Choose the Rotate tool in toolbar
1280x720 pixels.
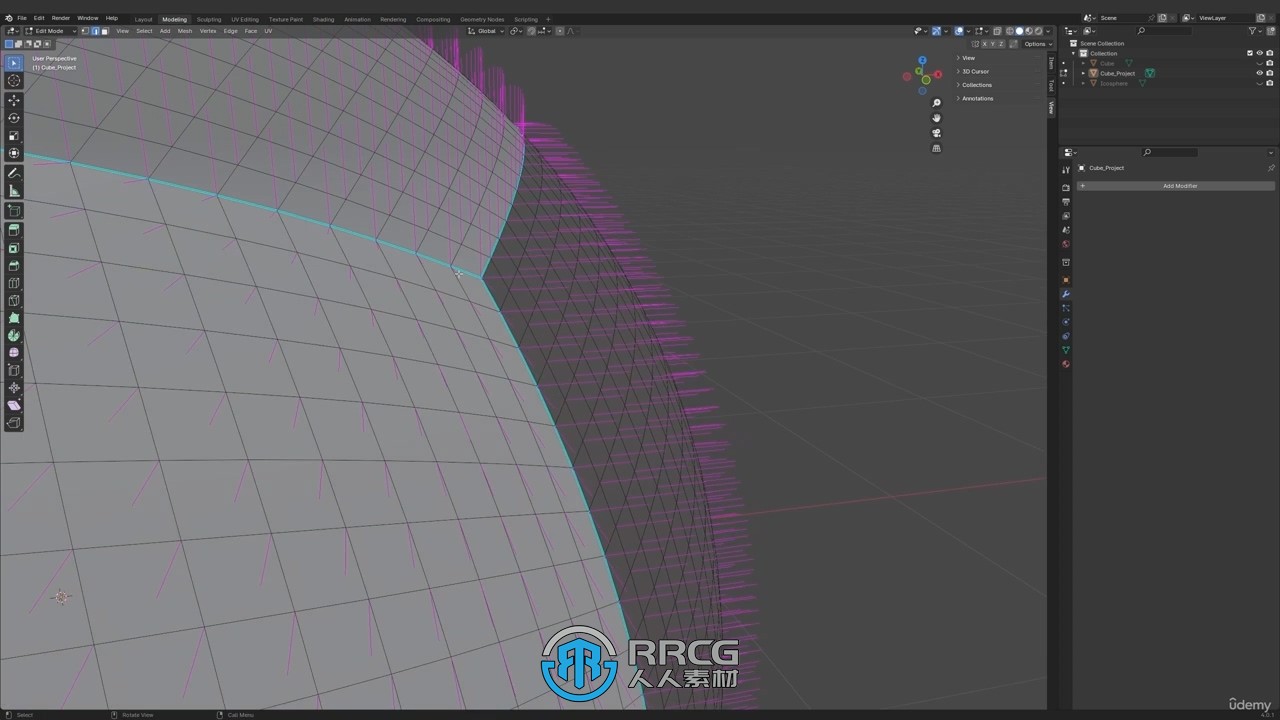point(14,118)
